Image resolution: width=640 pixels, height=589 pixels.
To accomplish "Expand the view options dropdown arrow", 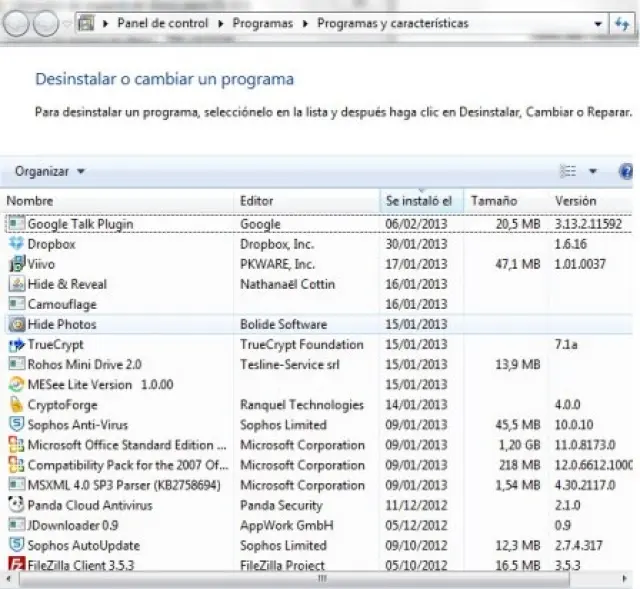I will coord(592,172).
